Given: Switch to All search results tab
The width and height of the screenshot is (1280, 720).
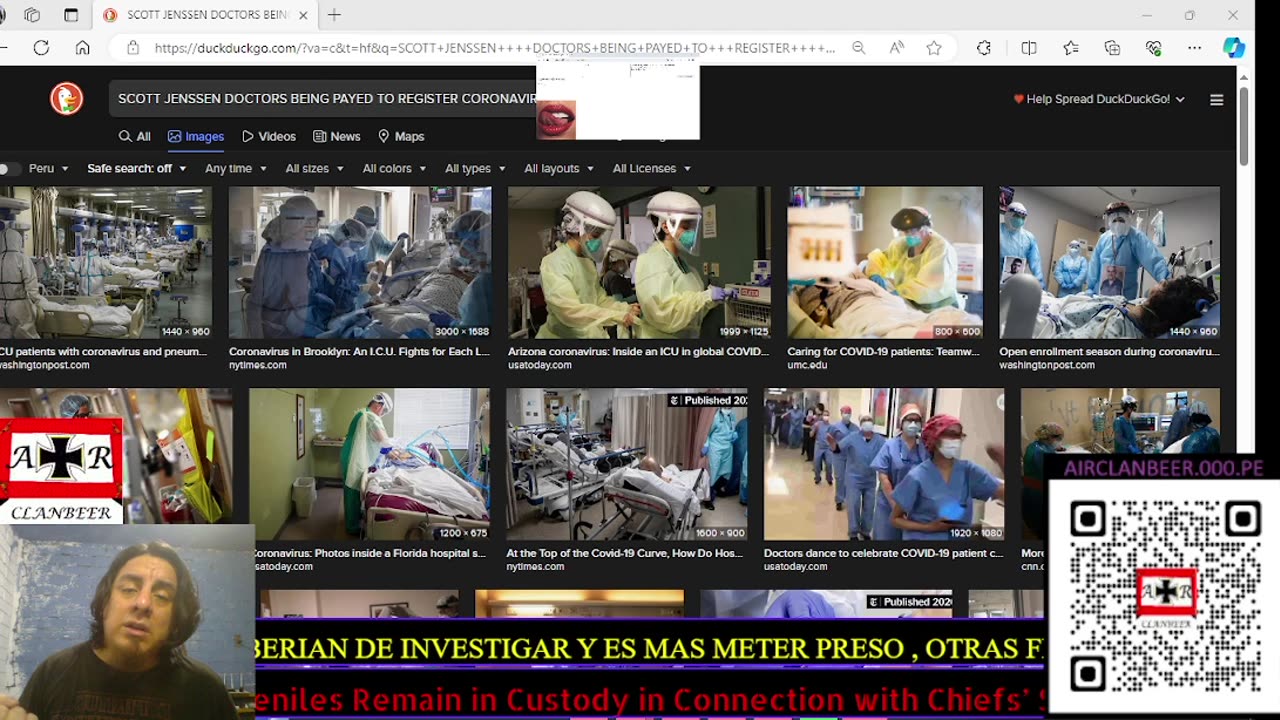Looking at the screenshot, I should (134, 136).
